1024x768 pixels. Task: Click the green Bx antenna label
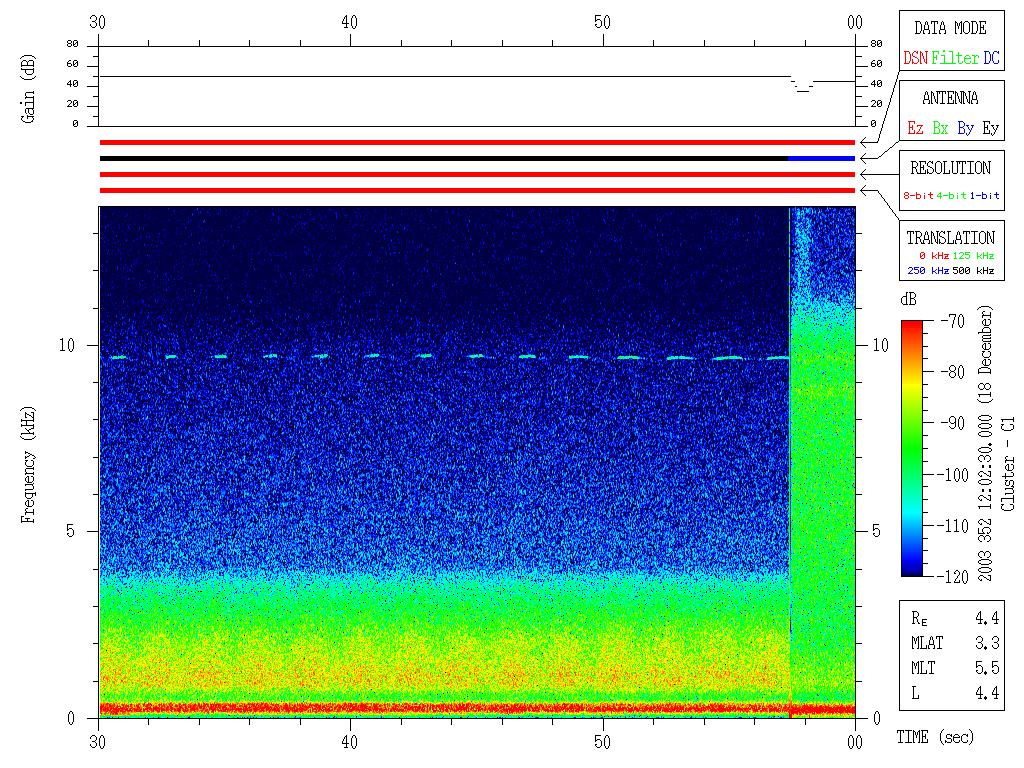pyautogui.click(x=940, y=128)
